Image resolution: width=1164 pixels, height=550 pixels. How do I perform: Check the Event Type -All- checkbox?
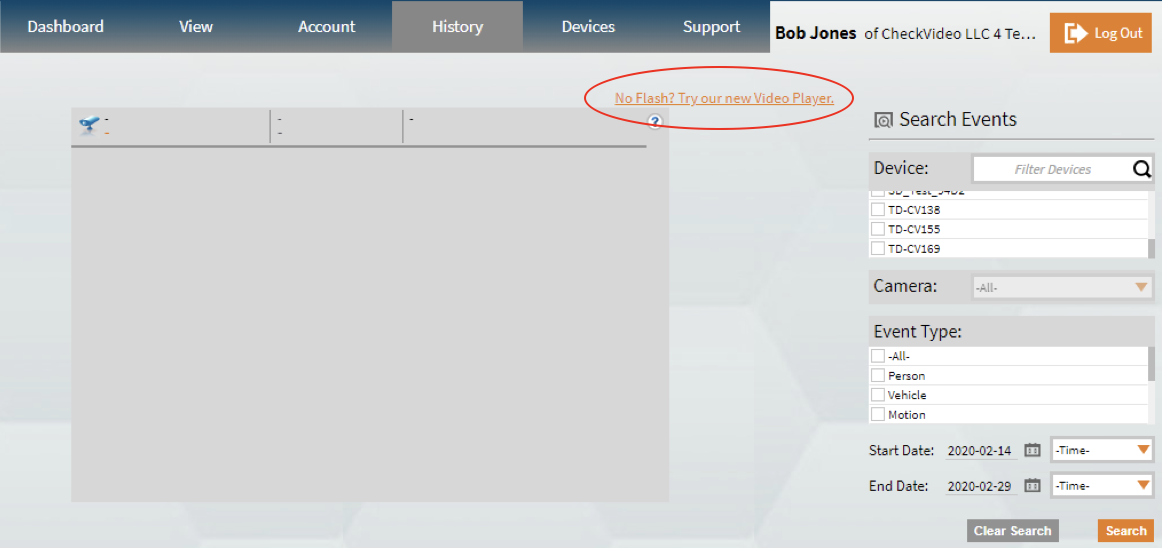coord(877,356)
